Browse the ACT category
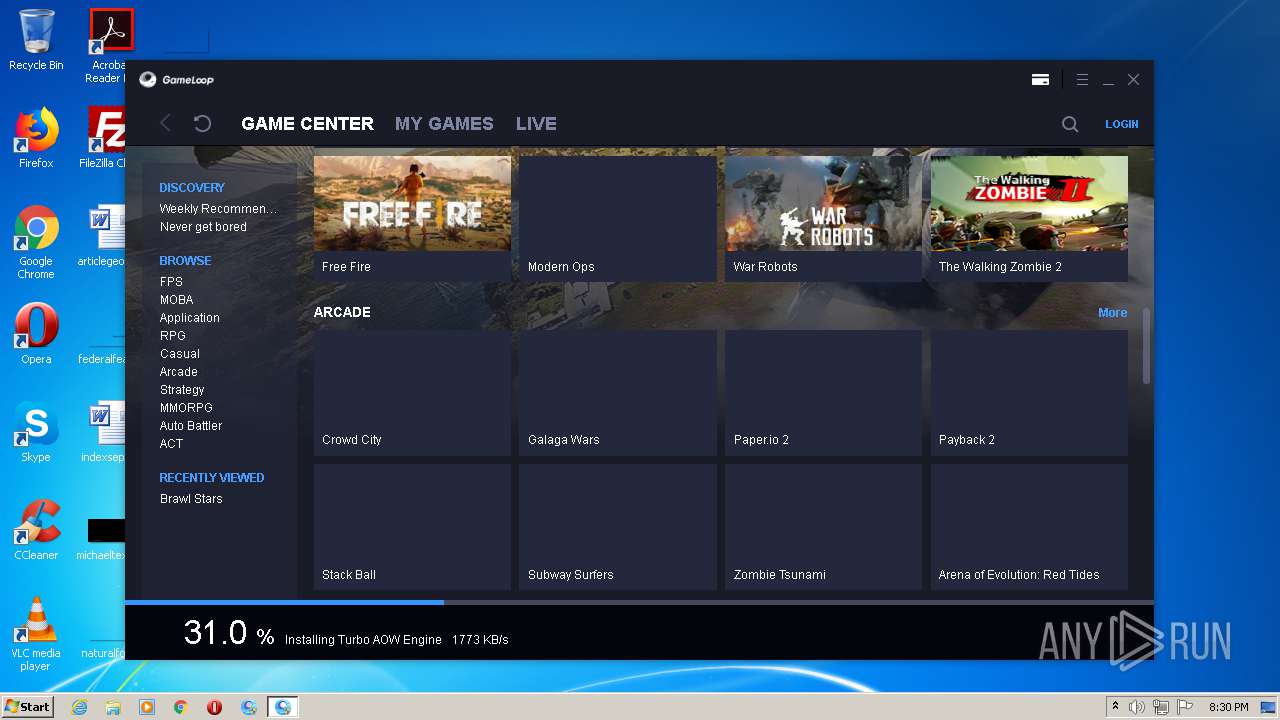Screen dimensions: 1280x720 coord(171,444)
